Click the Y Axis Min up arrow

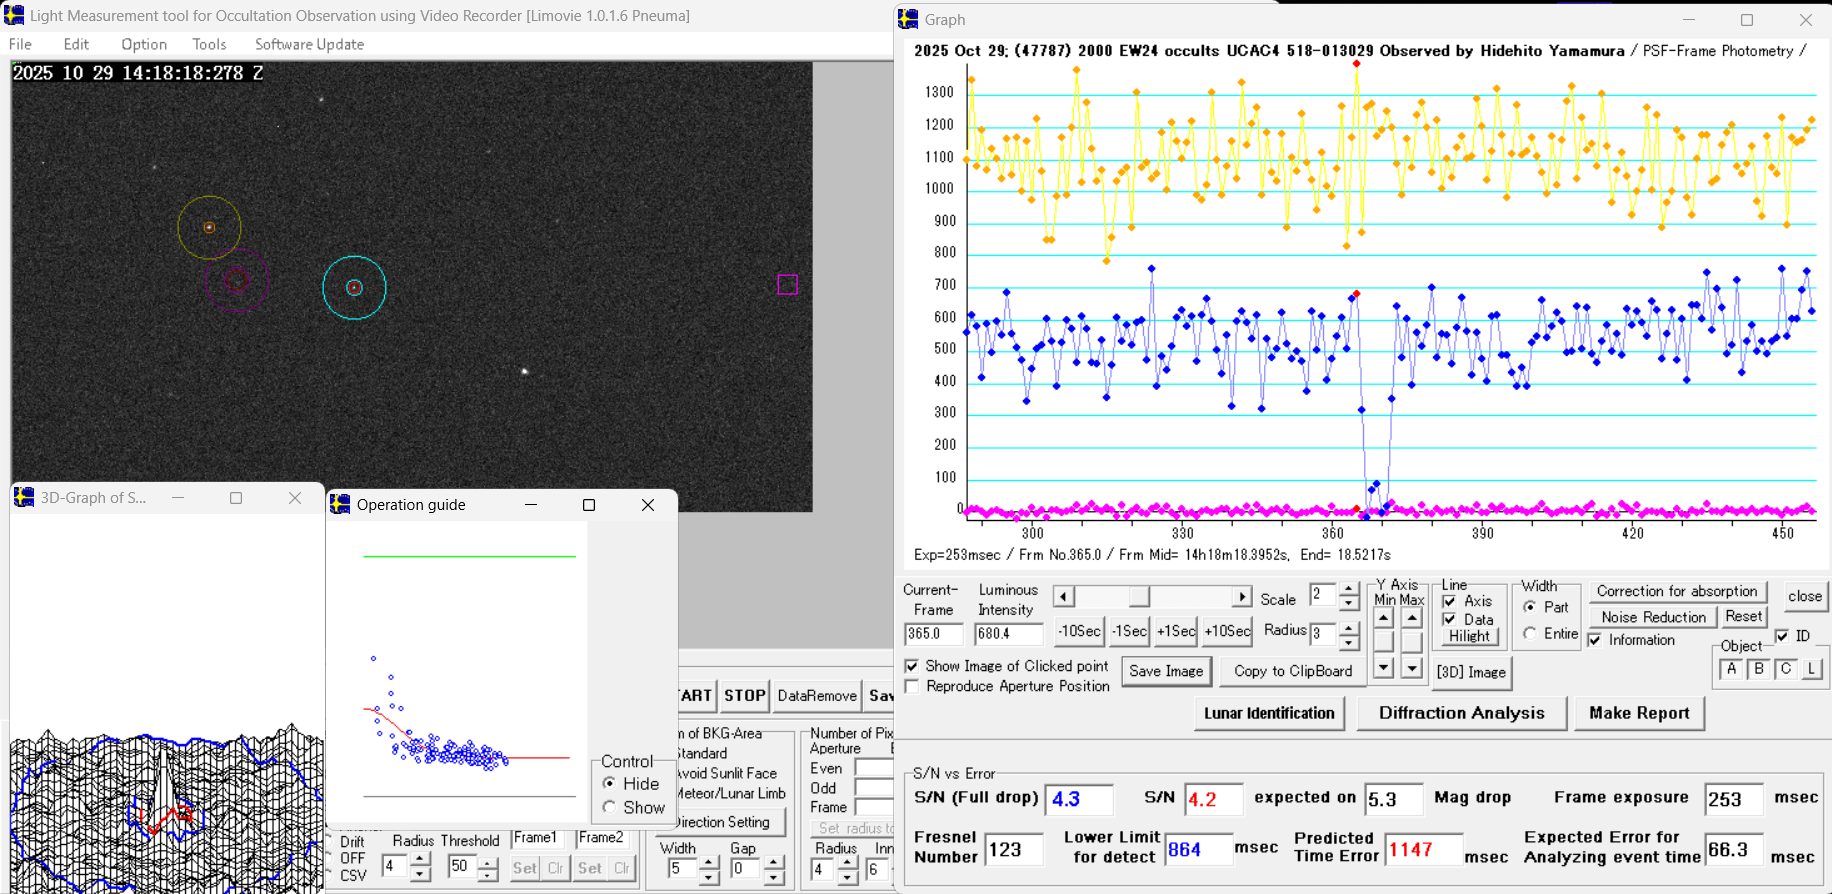coord(1384,618)
